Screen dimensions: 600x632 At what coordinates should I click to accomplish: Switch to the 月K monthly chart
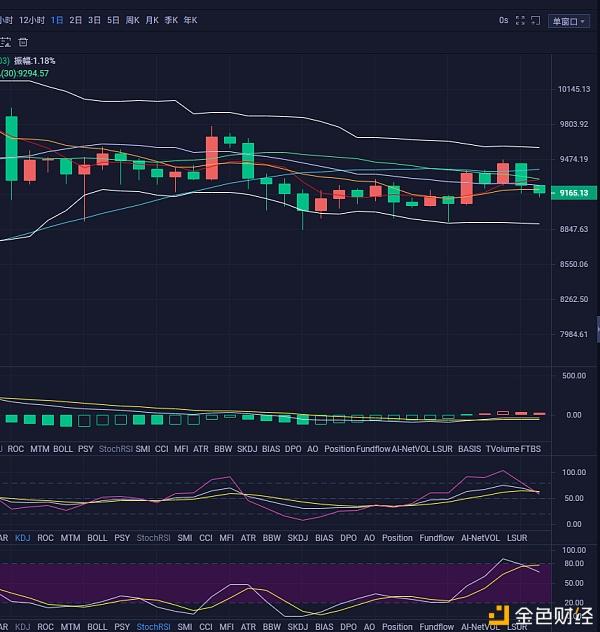point(152,20)
